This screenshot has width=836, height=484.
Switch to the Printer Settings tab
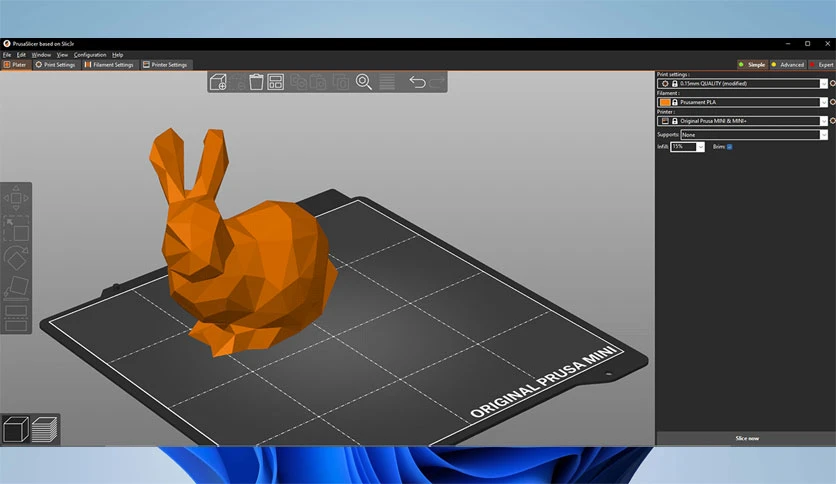click(x=165, y=64)
